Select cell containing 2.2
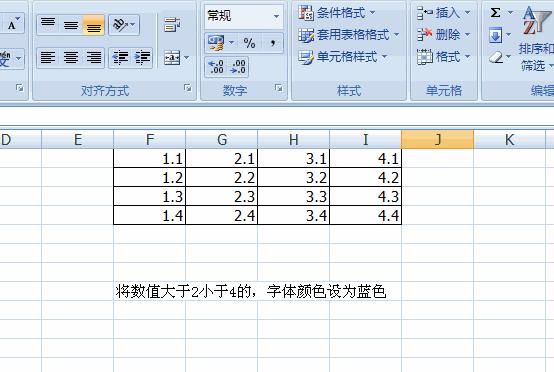Screen dimensions: 554x372 [x=222, y=177]
